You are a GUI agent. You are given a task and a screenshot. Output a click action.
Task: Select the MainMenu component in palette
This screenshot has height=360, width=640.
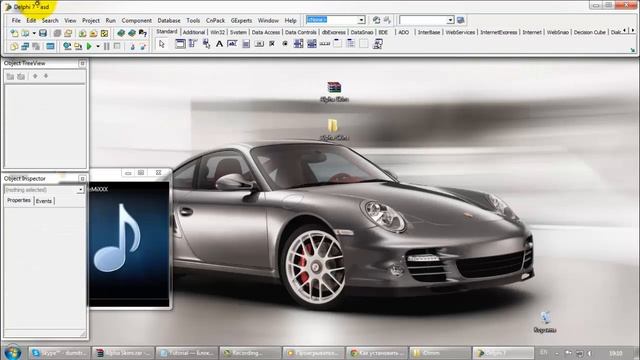[193, 44]
